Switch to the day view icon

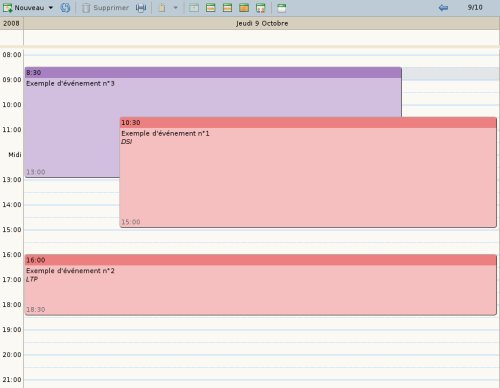click(194, 8)
